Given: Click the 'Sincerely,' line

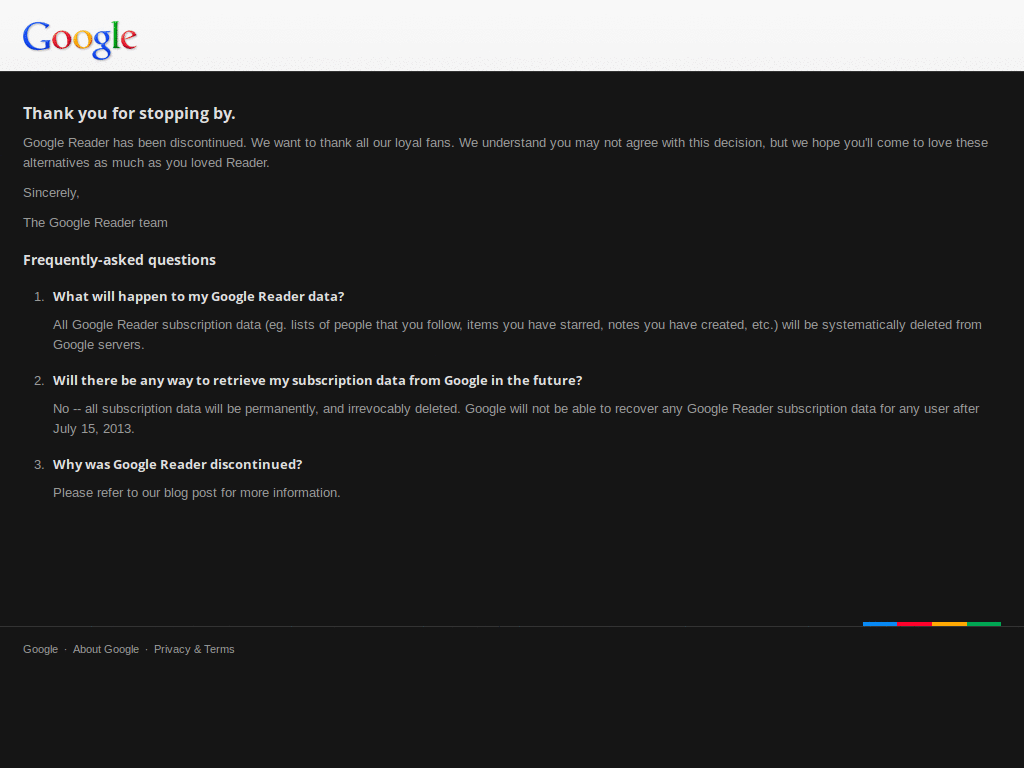Looking at the screenshot, I should pyautogui.click(x=51, y=193).
